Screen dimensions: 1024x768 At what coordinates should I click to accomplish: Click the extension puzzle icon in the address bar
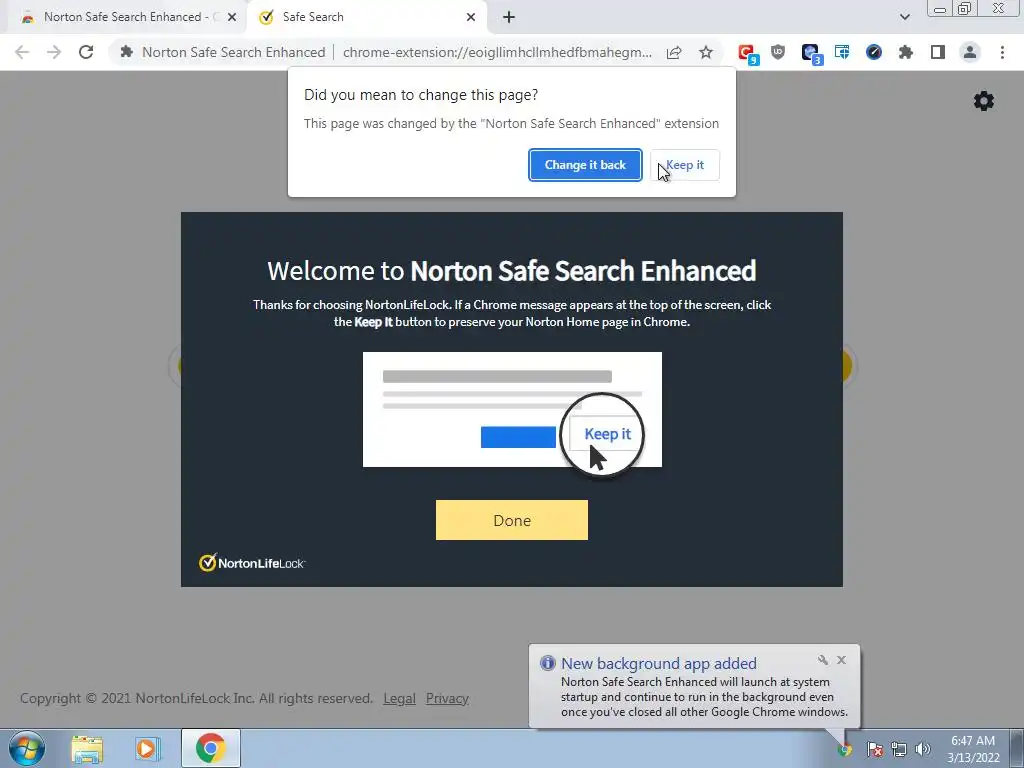tap(127, 52)
